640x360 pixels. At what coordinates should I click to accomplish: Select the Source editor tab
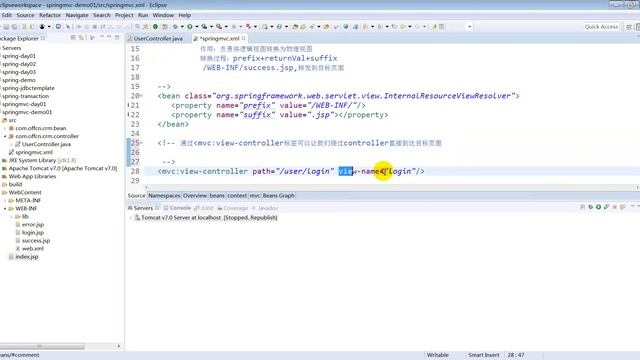pos(136,196)
